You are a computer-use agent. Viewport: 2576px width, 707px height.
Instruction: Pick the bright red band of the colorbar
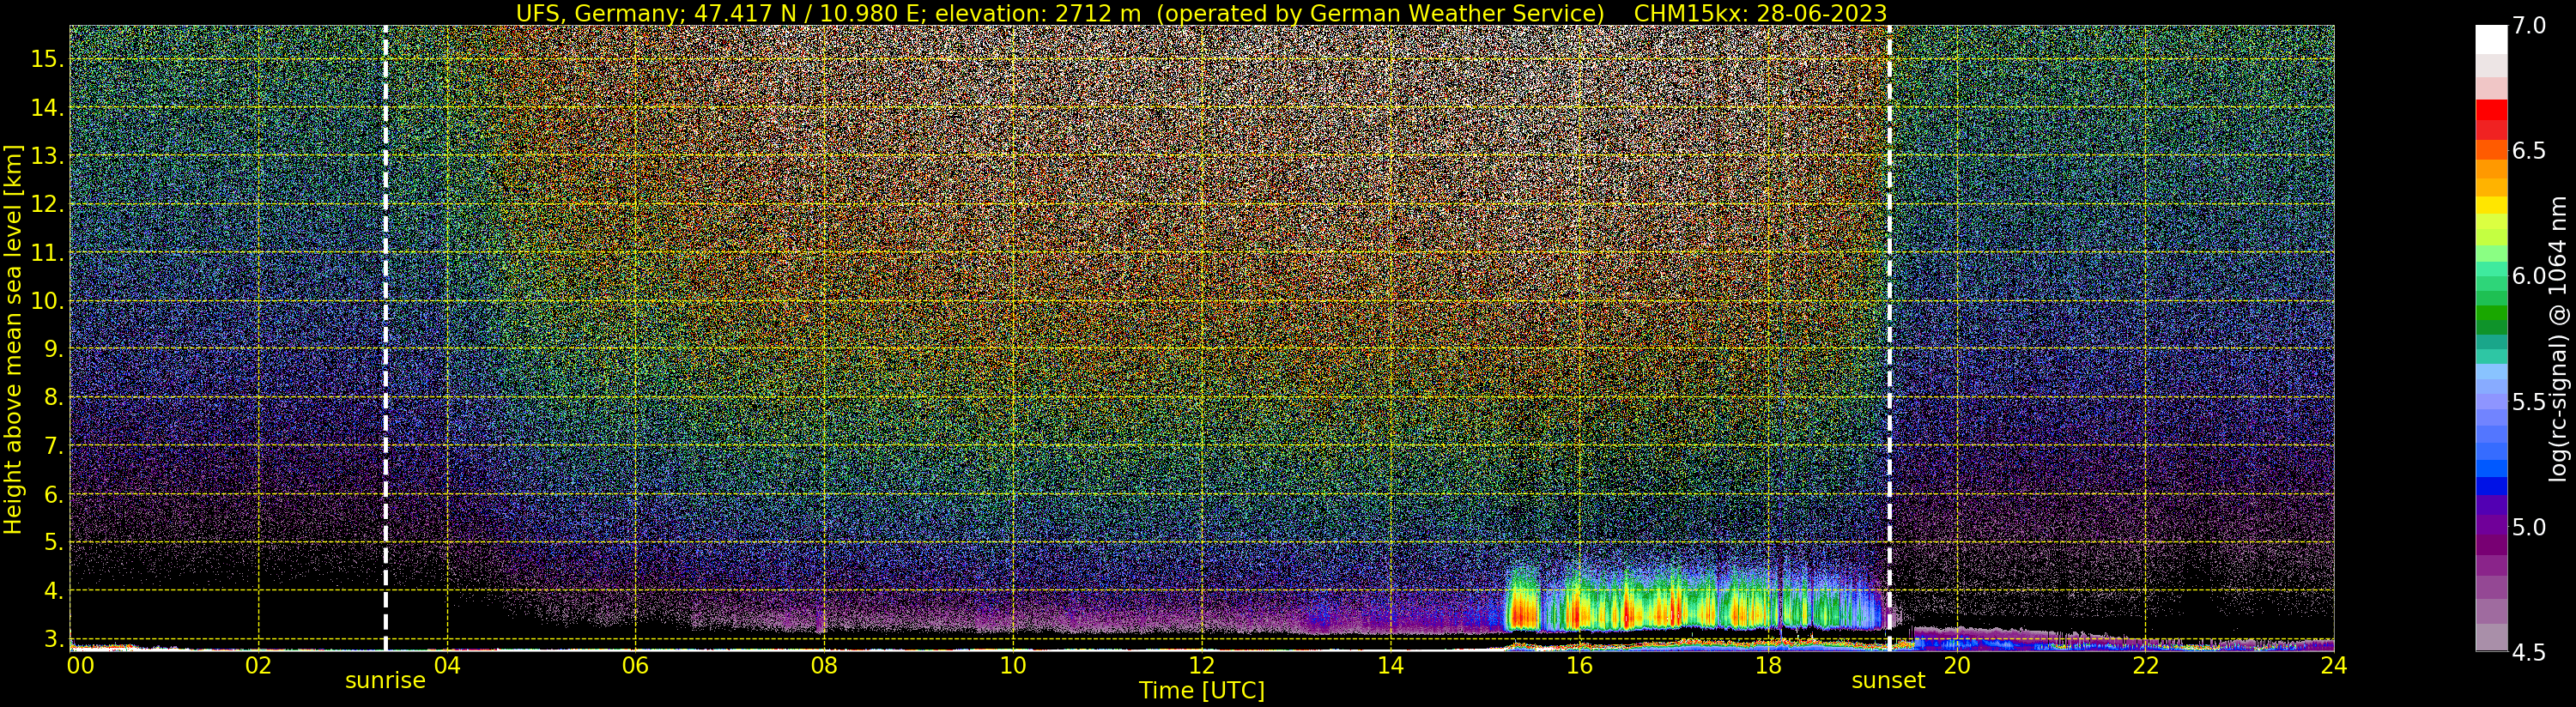tap(2491, 109)
